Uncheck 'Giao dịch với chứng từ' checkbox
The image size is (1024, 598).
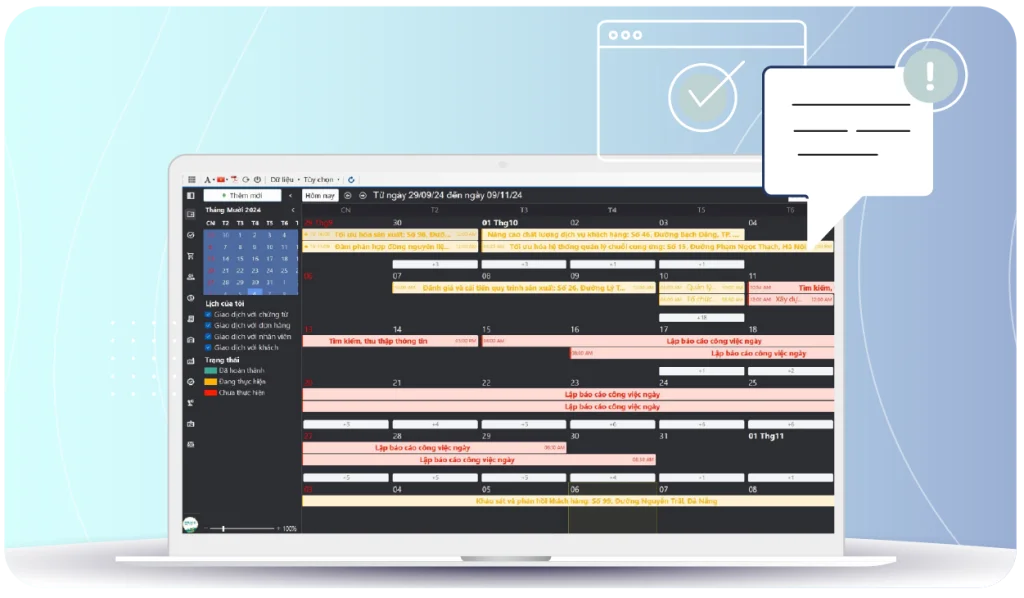(208, 314)
